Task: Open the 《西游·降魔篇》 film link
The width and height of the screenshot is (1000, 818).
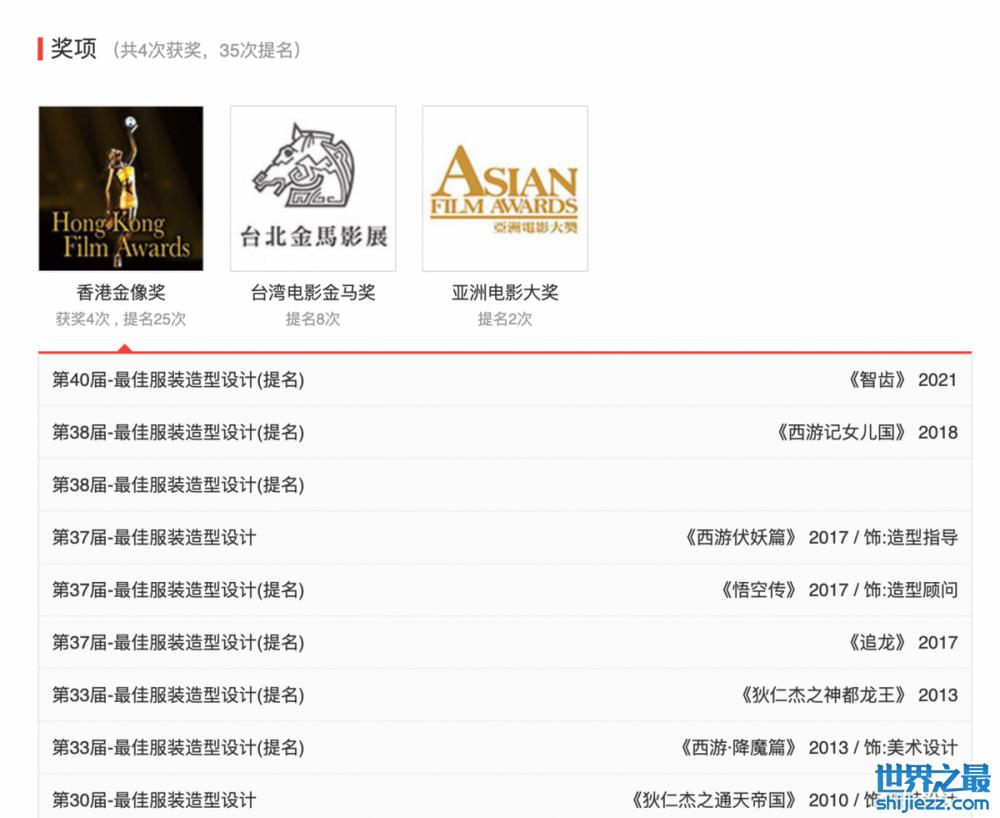Action: pyautogui.click(x=739, y=748)
